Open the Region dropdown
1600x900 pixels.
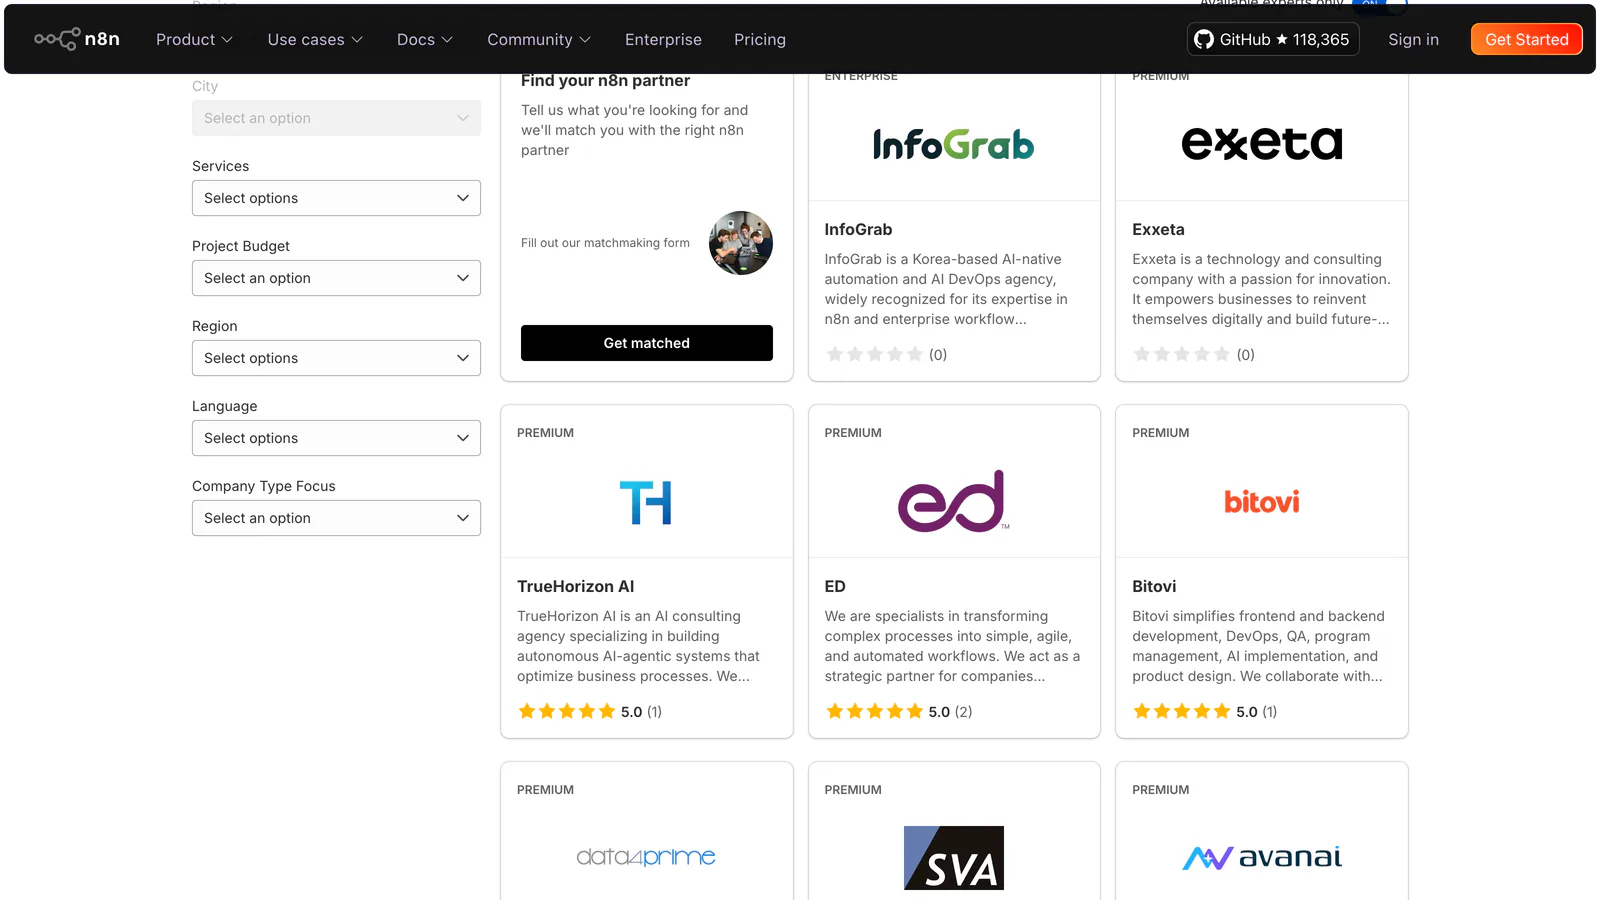coord(336,358)
